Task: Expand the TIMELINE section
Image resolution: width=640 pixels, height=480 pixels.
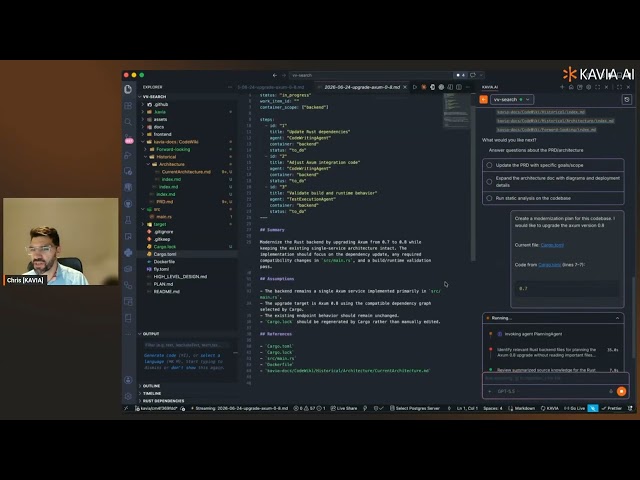Action: [x=151, y=393]
